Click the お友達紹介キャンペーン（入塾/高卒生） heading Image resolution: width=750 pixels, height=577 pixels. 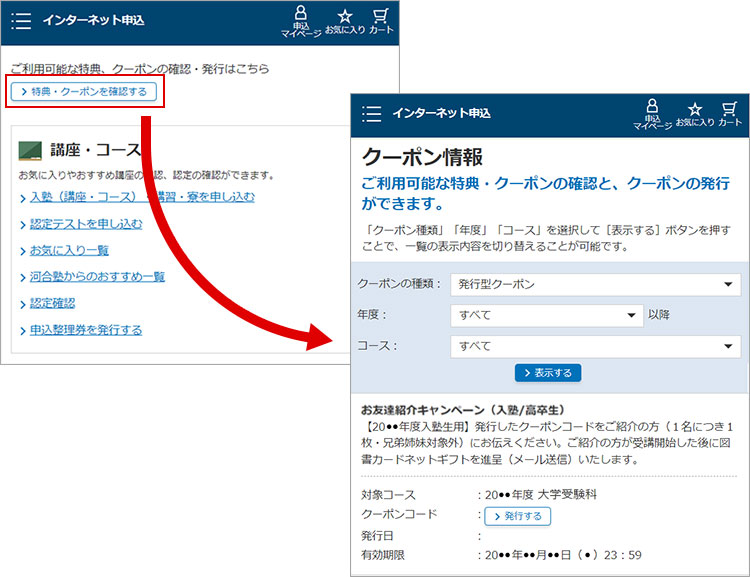463,410
